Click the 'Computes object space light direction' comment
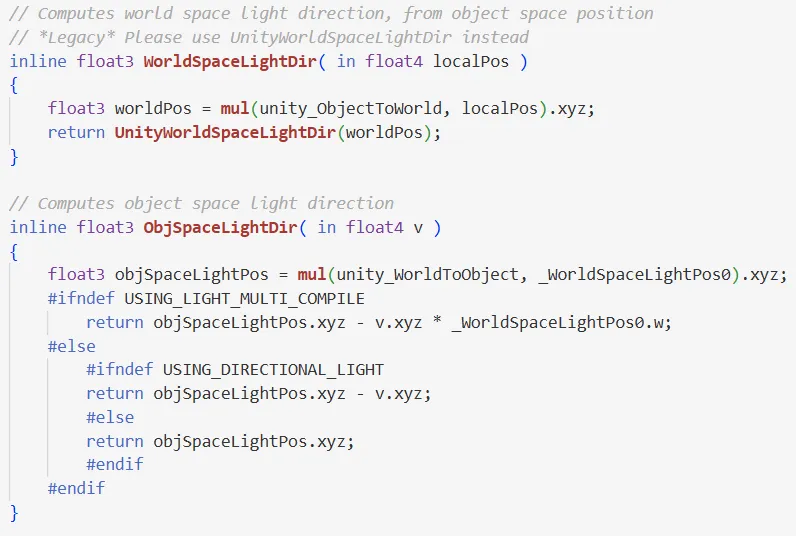 (x=202, y=204)
